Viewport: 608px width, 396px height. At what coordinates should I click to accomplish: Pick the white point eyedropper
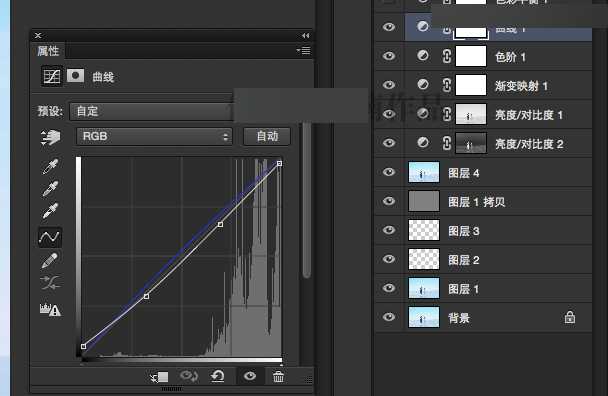tap(50, 211)
